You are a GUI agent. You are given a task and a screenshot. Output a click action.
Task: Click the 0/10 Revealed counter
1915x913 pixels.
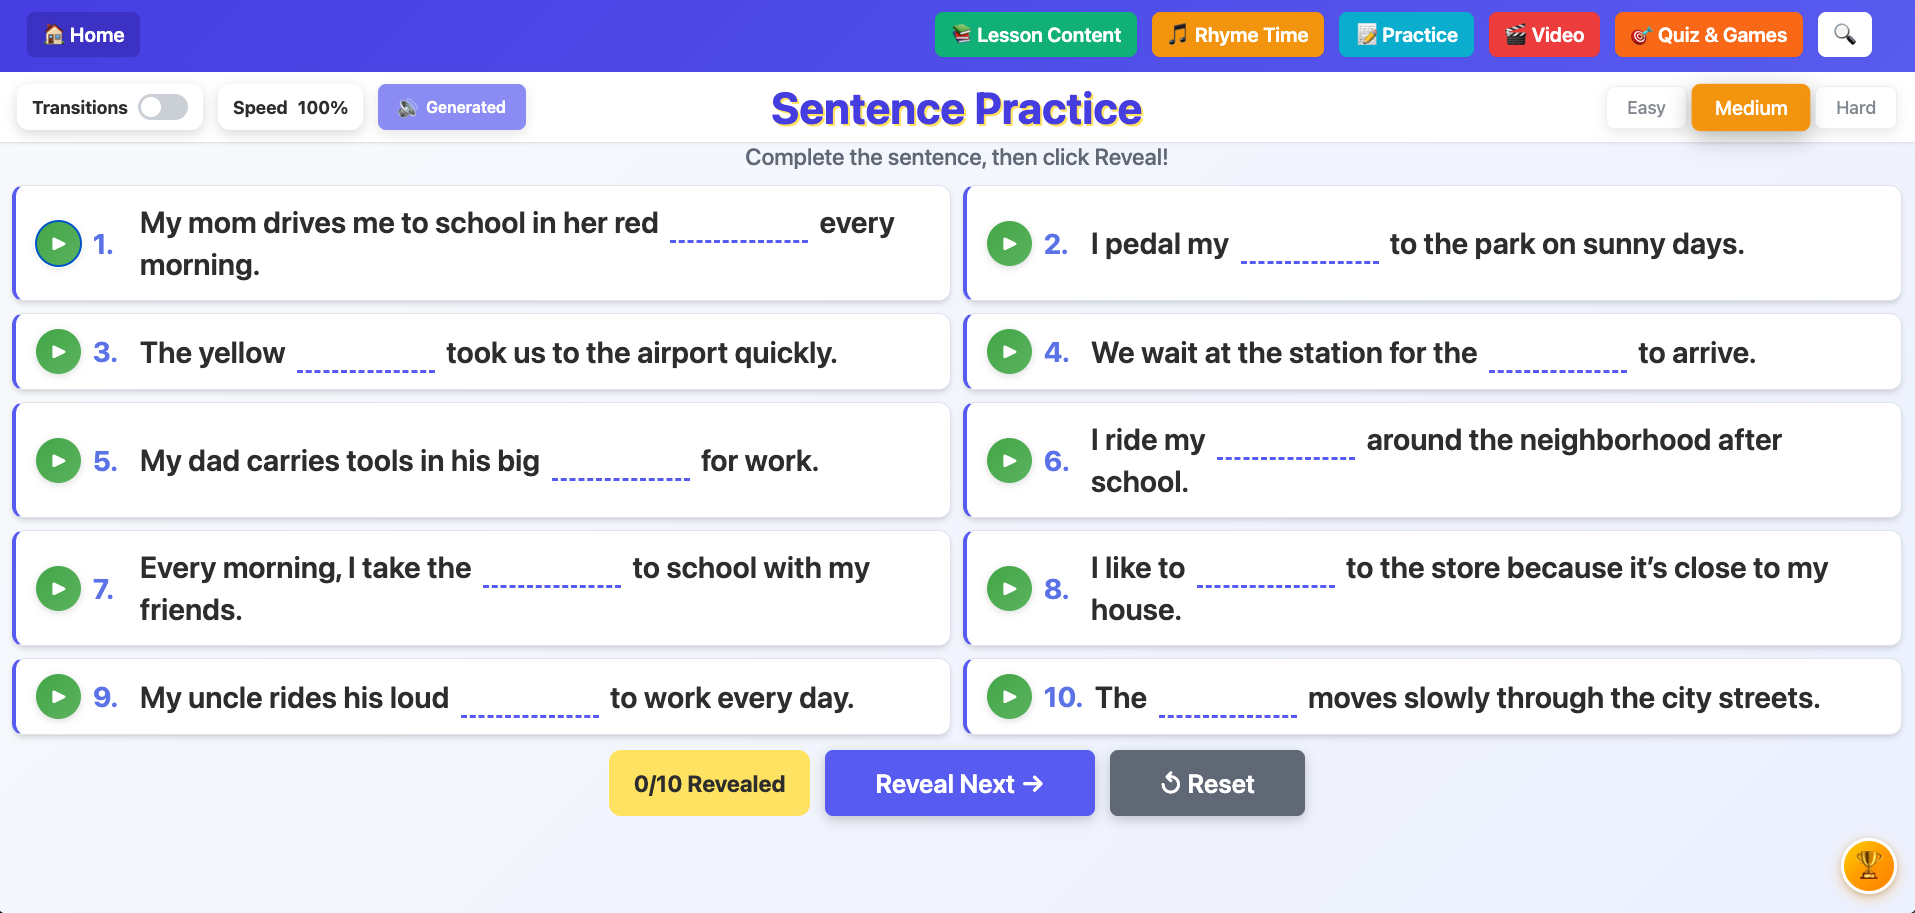(x=708, y=783)
